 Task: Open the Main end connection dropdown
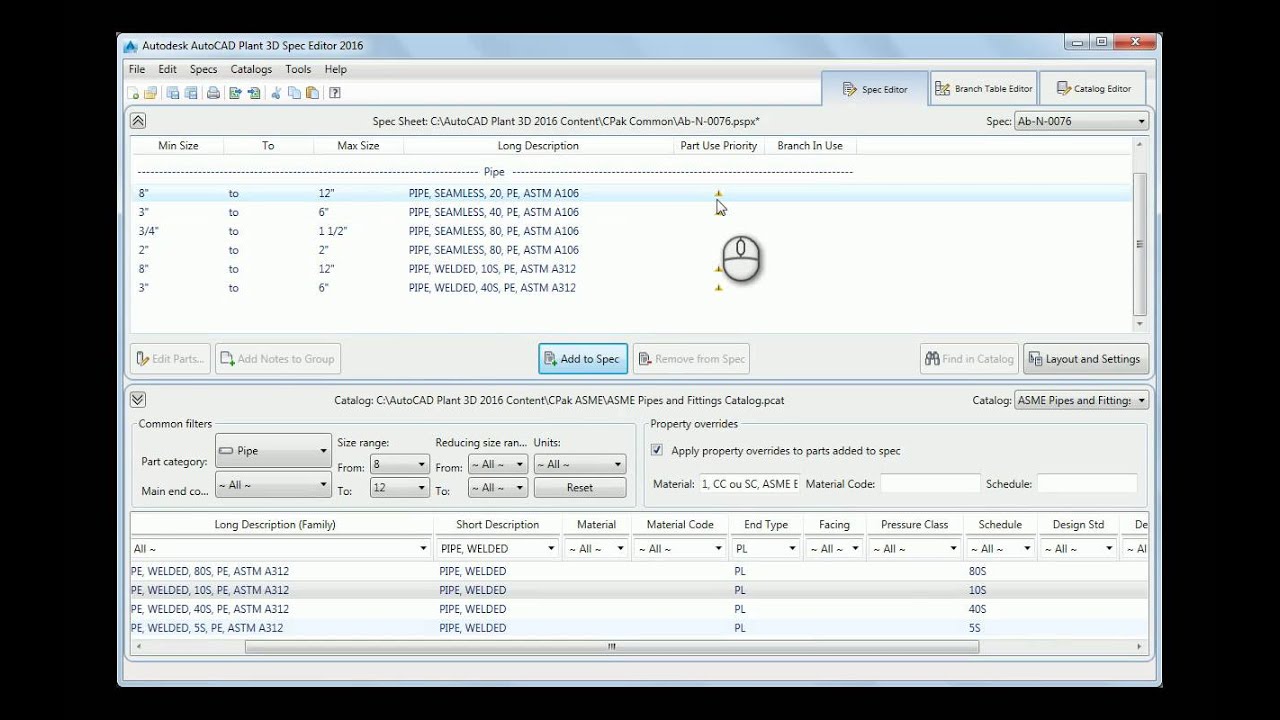coord(273,485)
